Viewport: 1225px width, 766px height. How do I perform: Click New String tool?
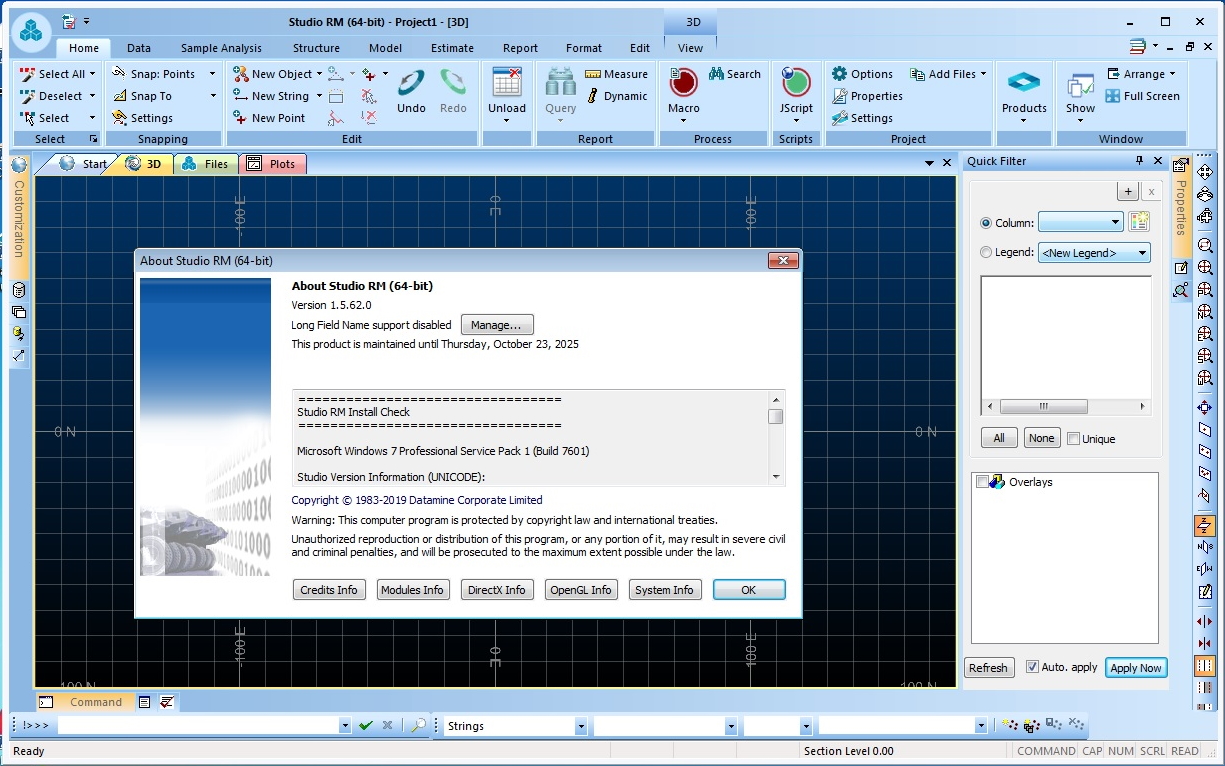(271, 96)
